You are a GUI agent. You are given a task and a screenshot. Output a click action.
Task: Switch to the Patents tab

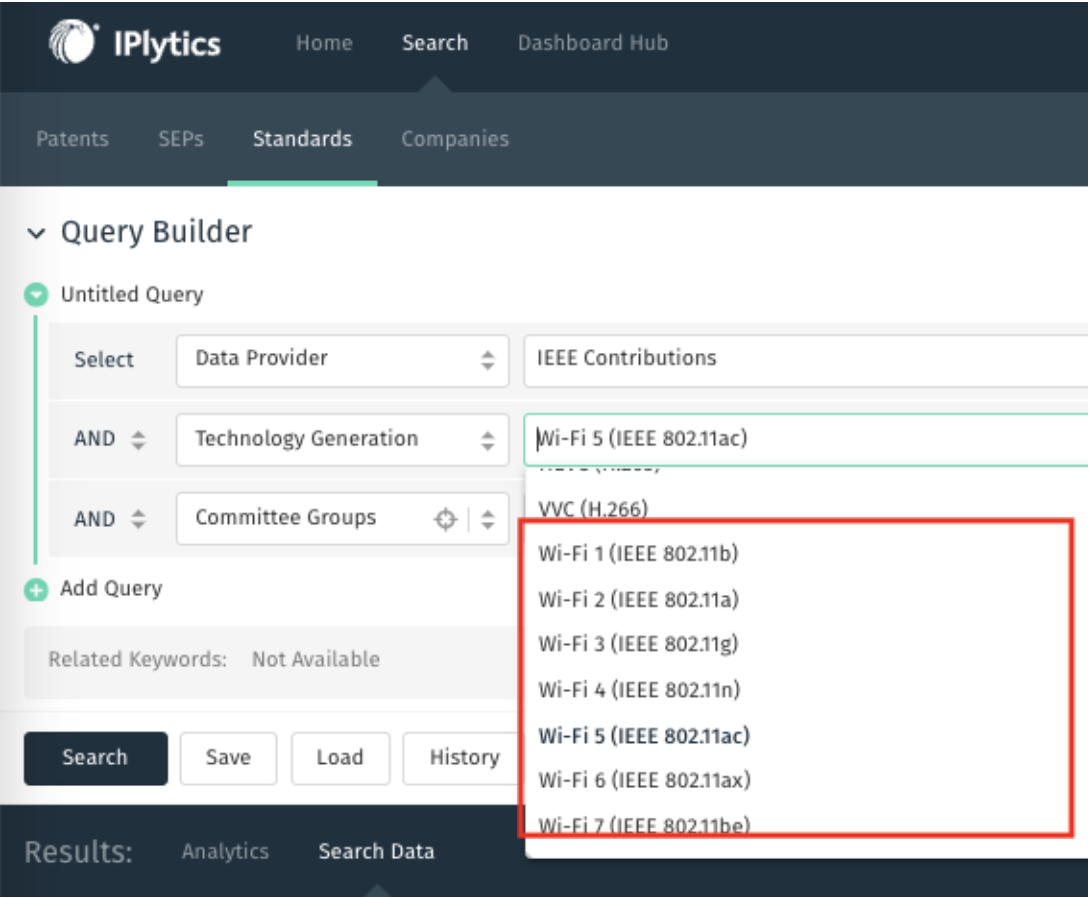click(72, 139)
